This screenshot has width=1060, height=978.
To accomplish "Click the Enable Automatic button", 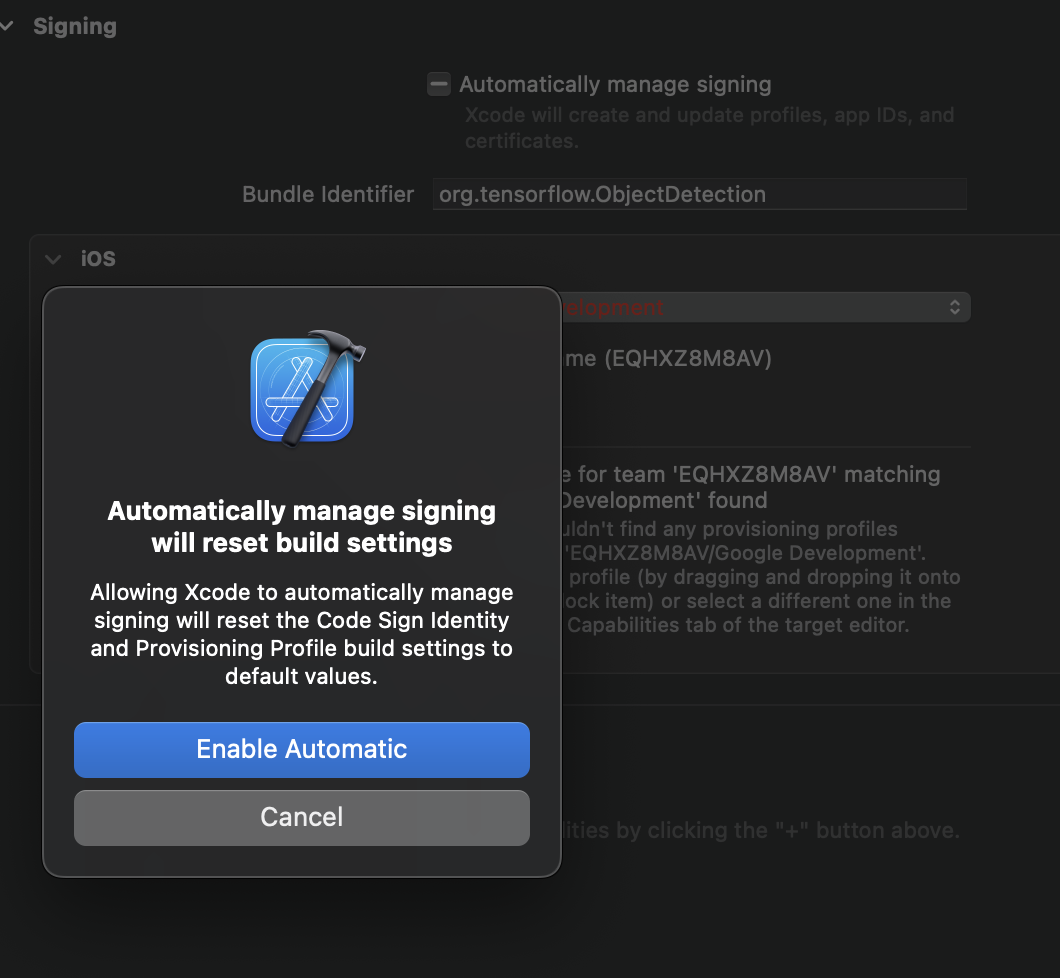I will 302,750.
